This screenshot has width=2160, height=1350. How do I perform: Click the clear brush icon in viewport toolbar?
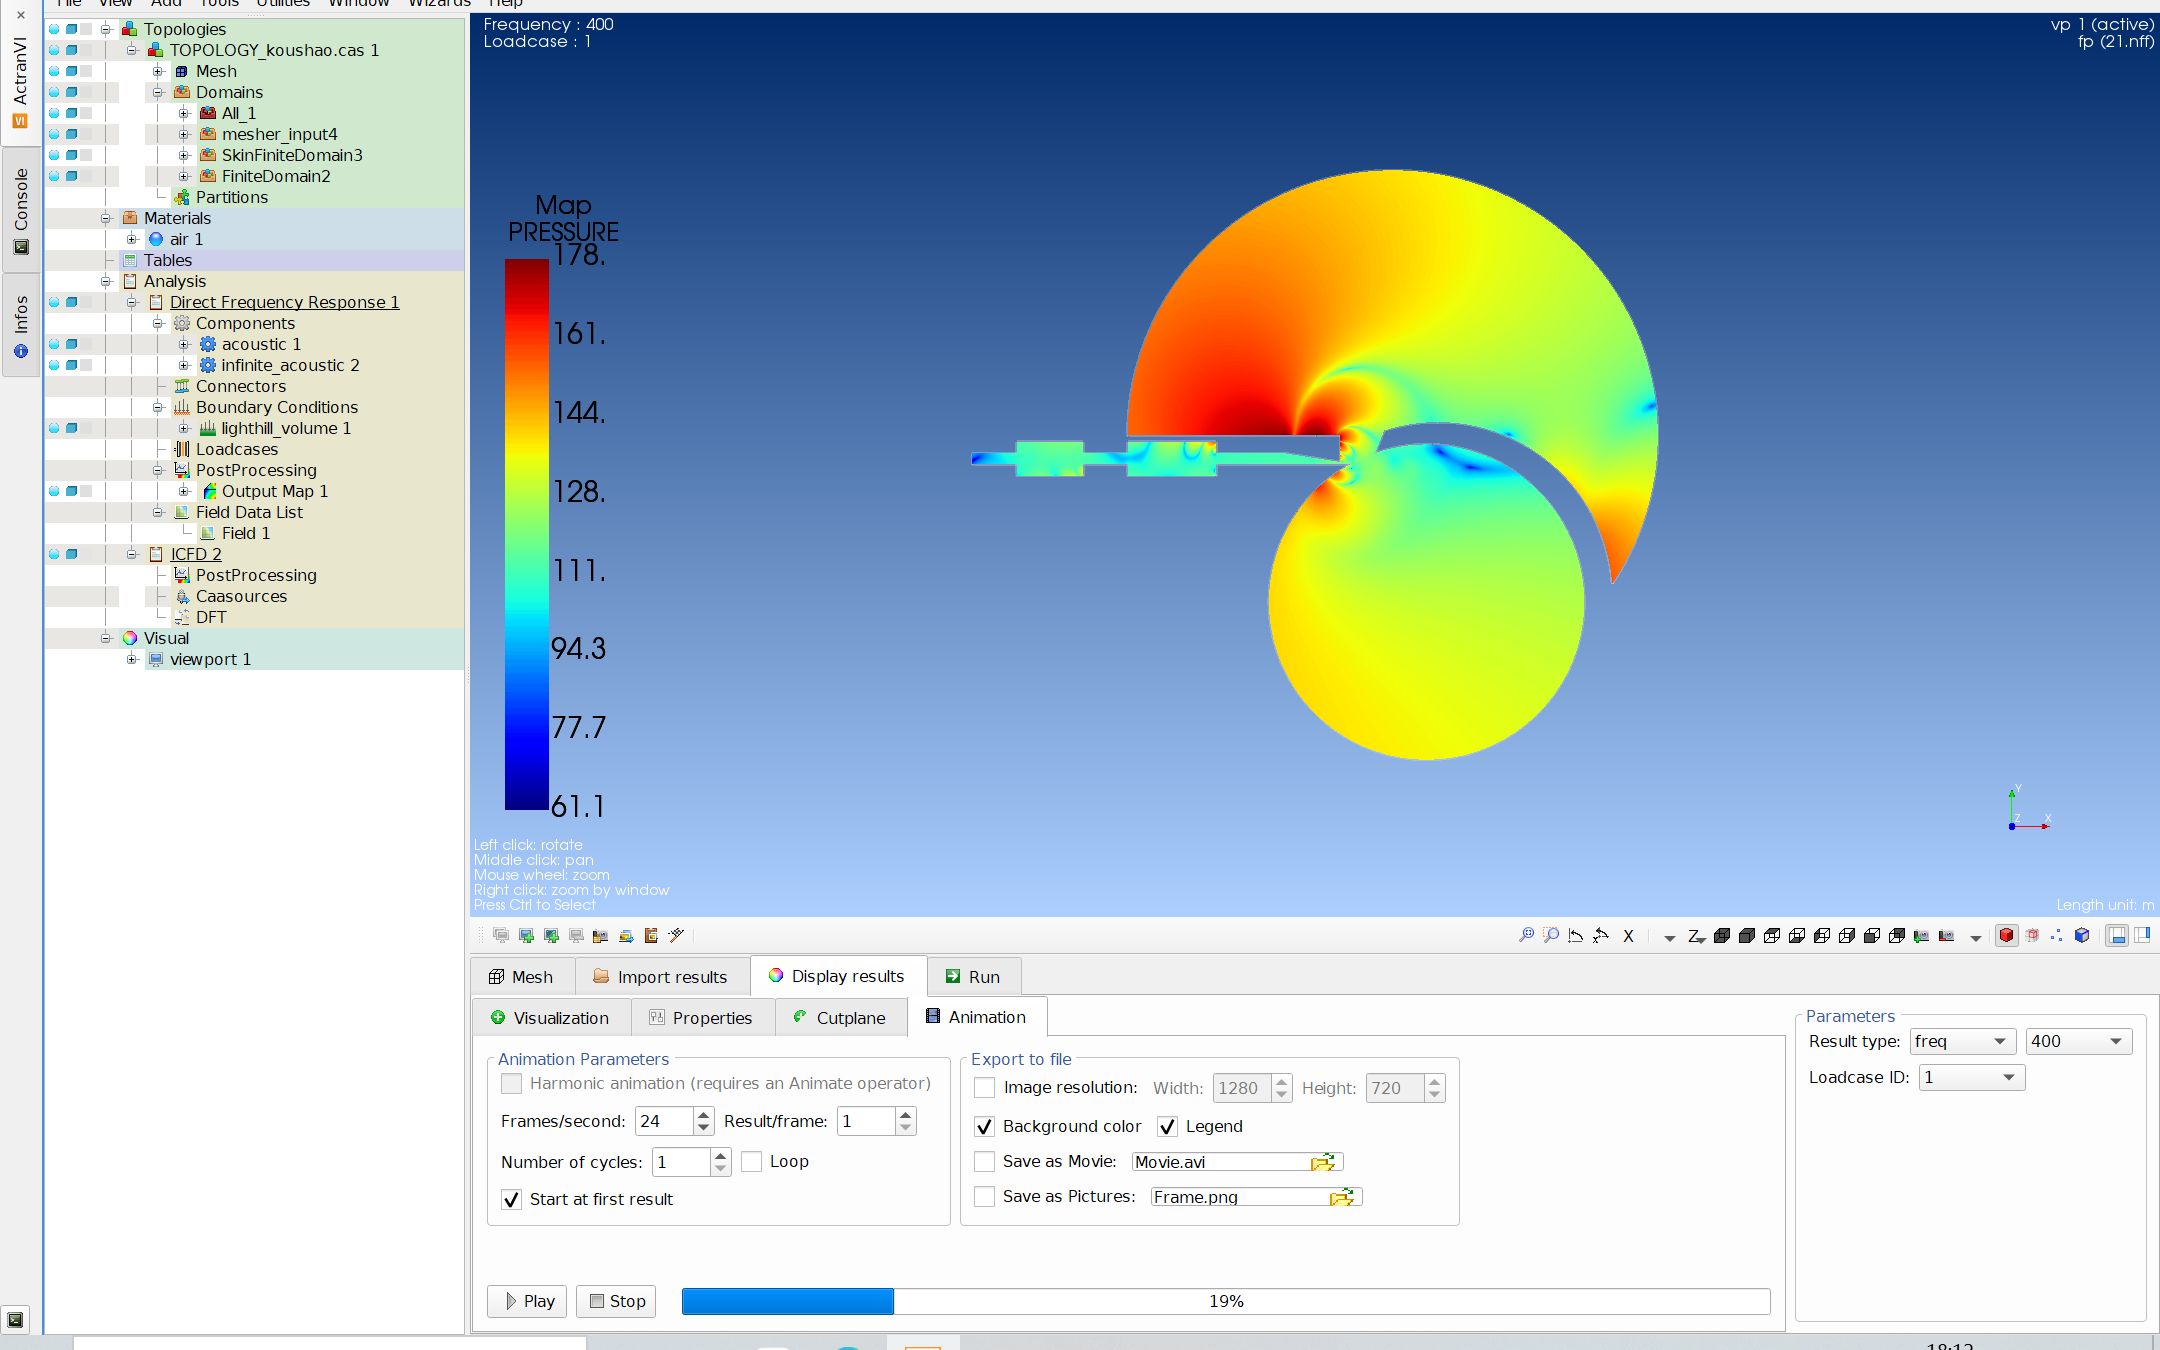[x=676, y=936]
